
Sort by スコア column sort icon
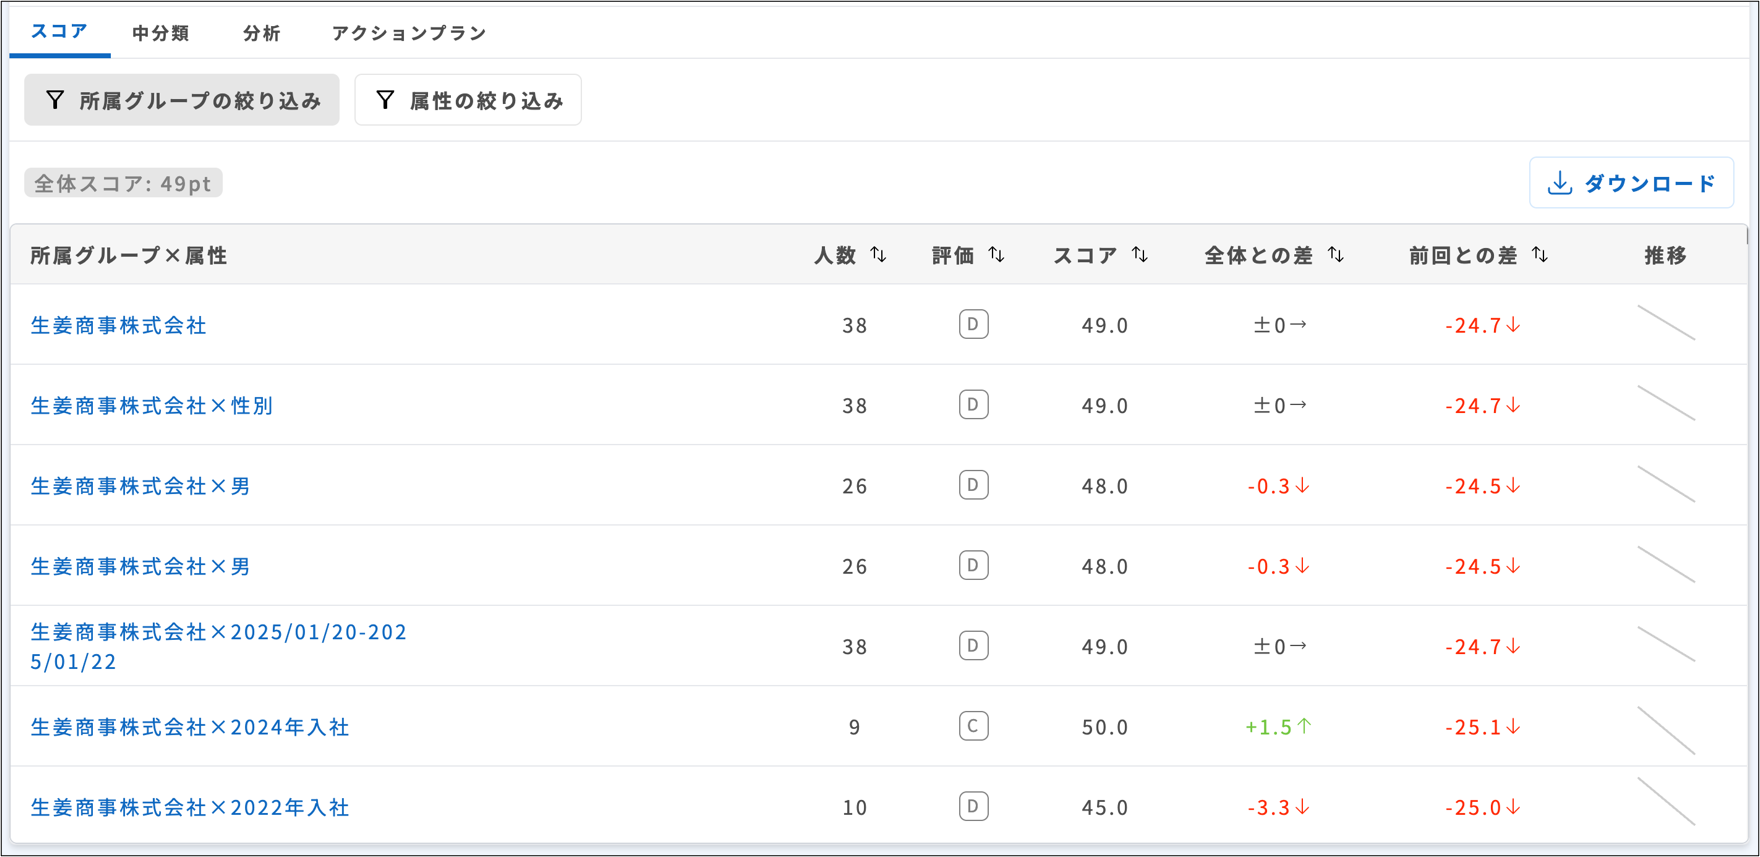1139,255
